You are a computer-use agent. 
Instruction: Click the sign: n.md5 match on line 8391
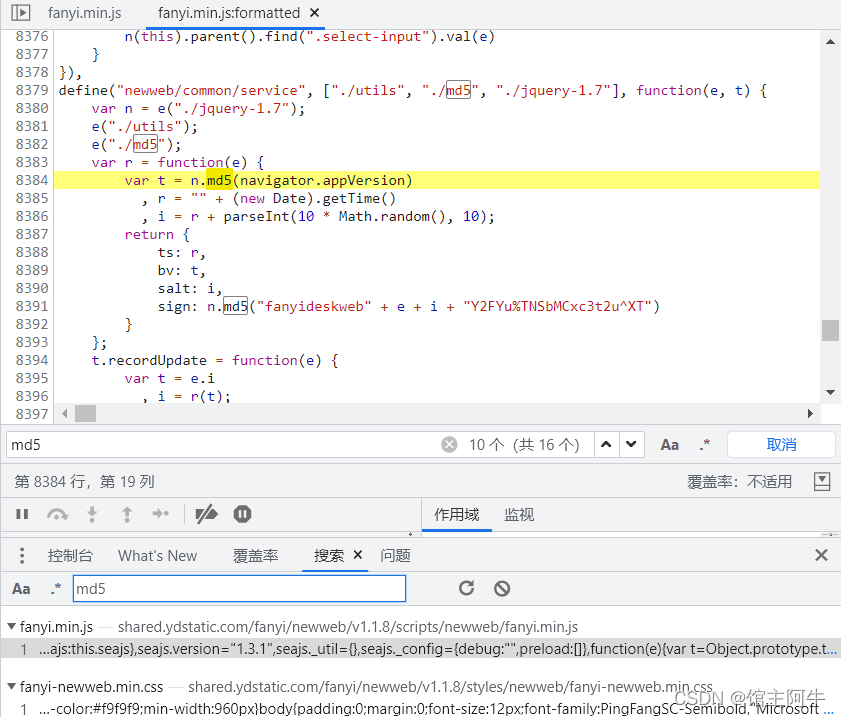pyautogui.click(x=235, y=306)
